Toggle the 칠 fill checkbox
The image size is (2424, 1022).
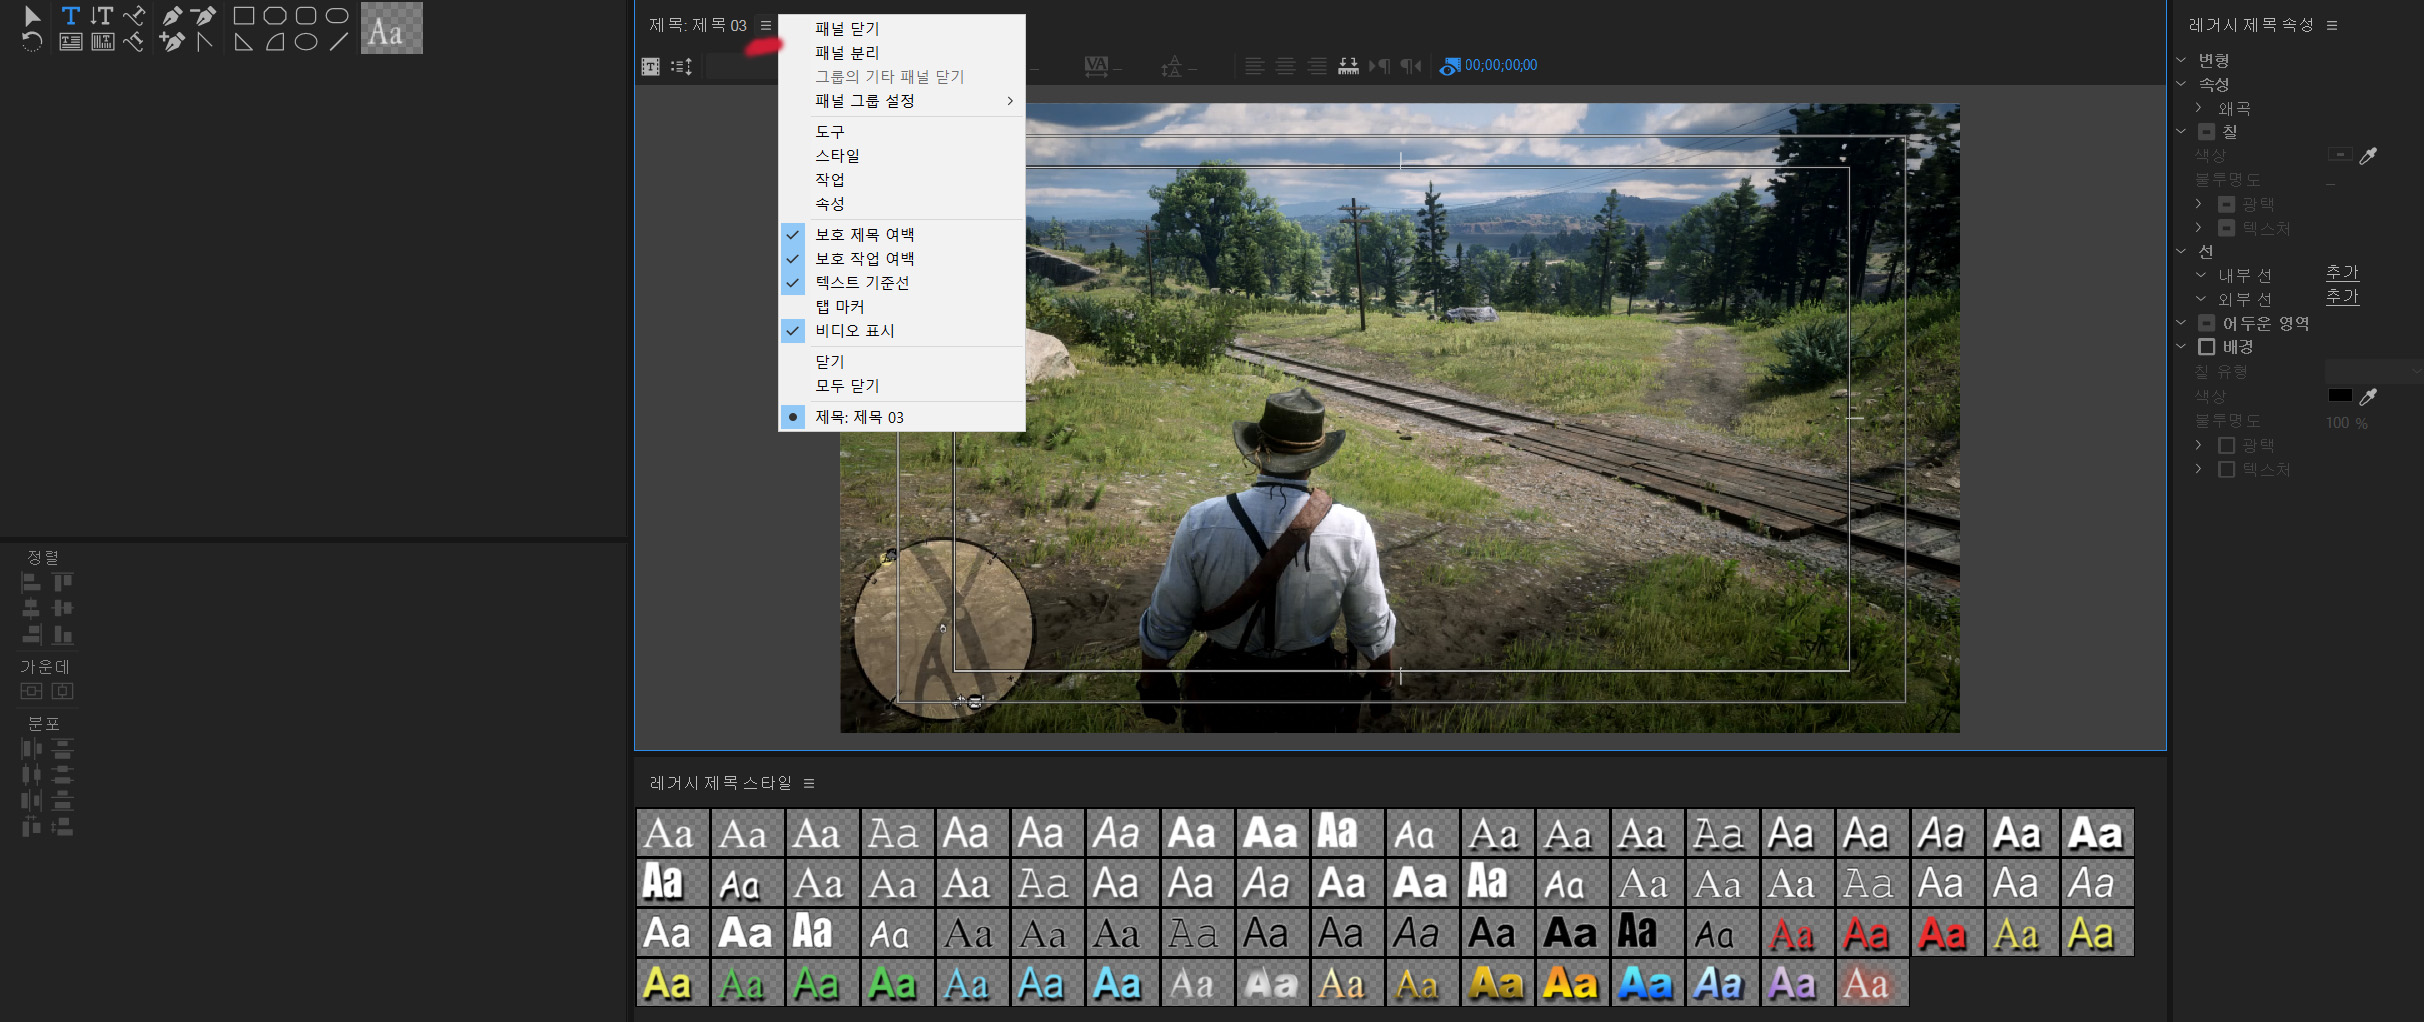click(2207, 132)
